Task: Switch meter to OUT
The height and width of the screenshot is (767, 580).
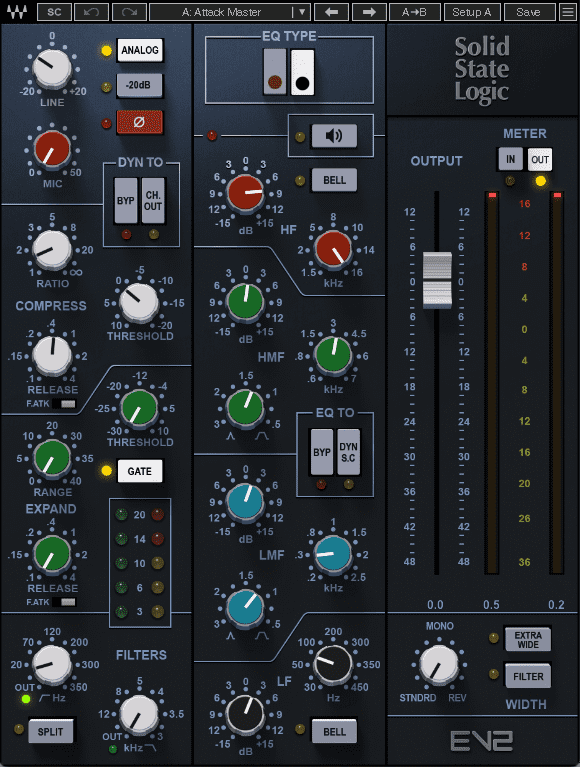Action: coord(540,159)
